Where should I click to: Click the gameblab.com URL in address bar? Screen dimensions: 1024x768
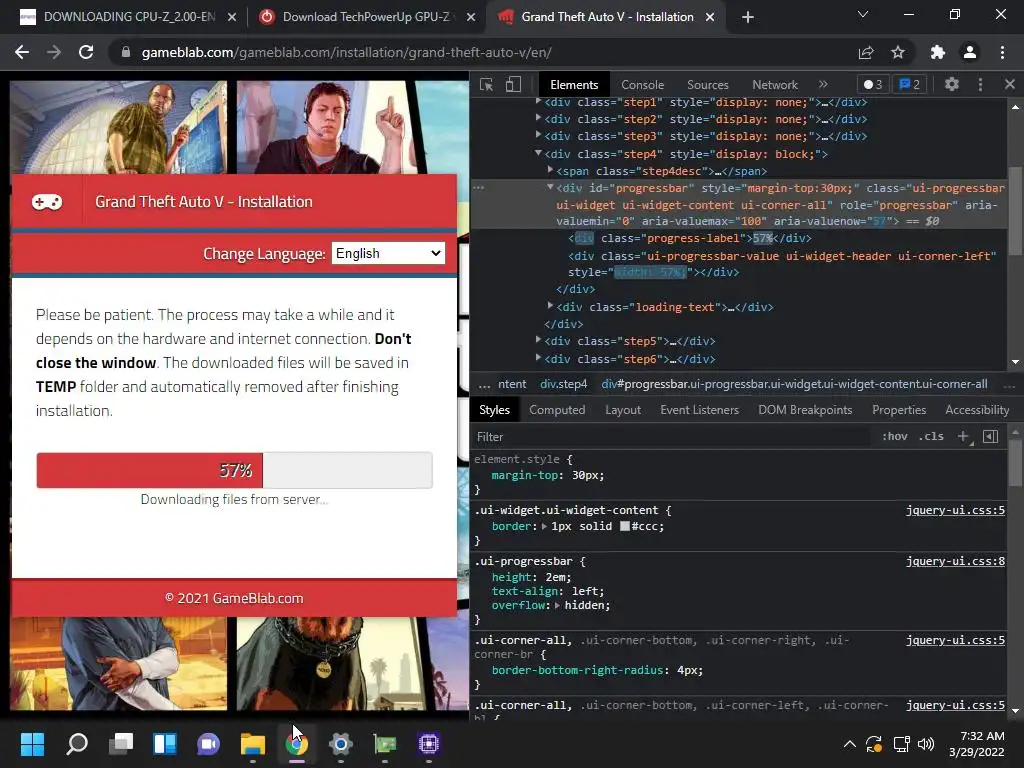[346, 52]
